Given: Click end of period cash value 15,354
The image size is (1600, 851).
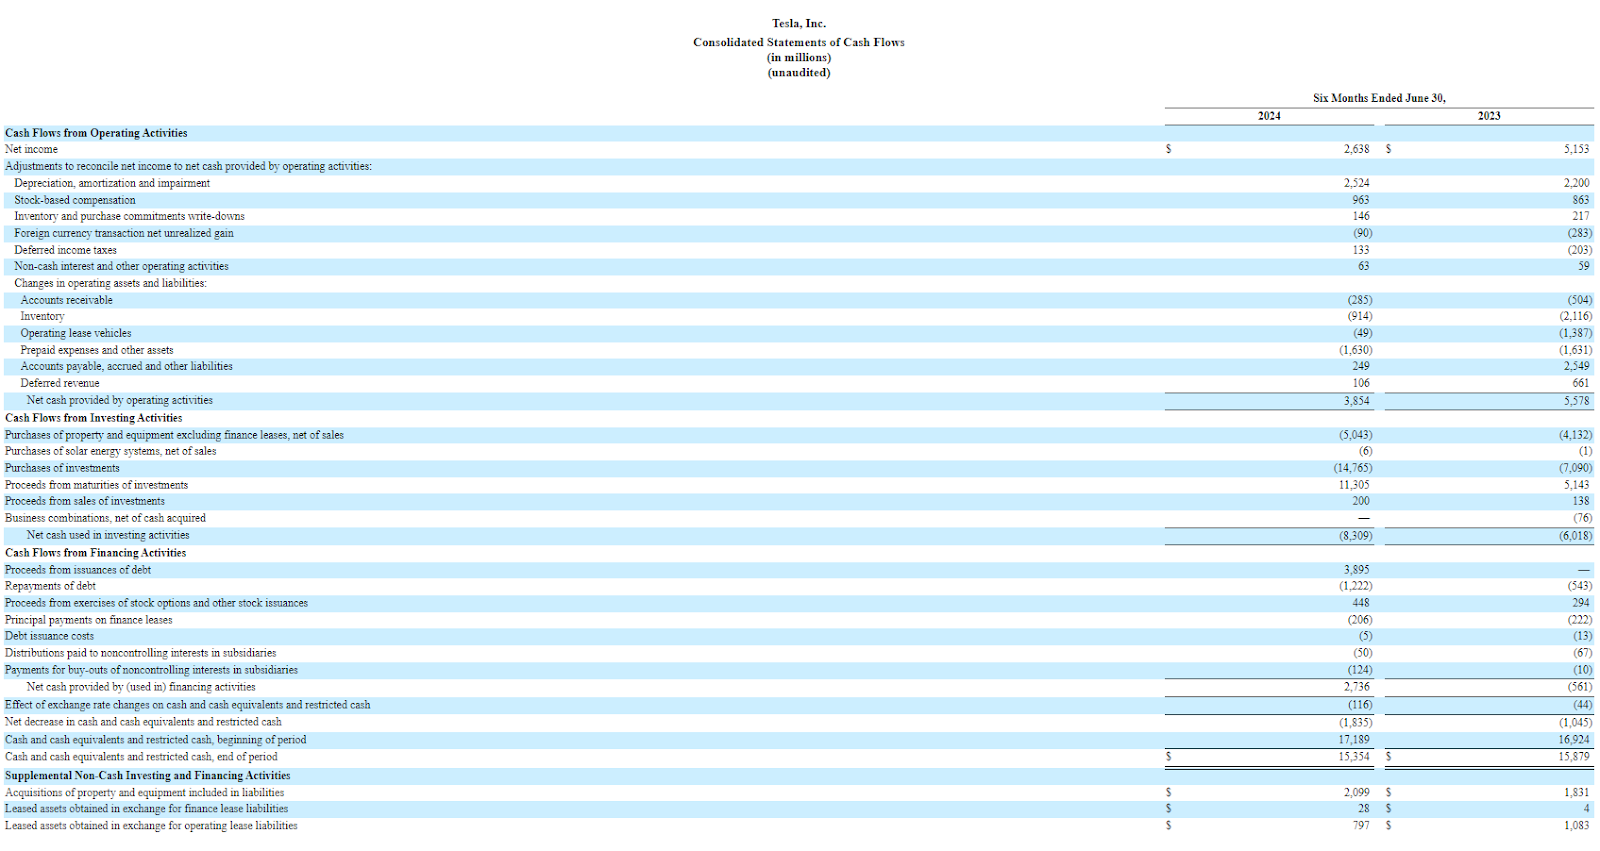Looking at the screenshot, I should pyautogui.click(x=1354, y=757).
